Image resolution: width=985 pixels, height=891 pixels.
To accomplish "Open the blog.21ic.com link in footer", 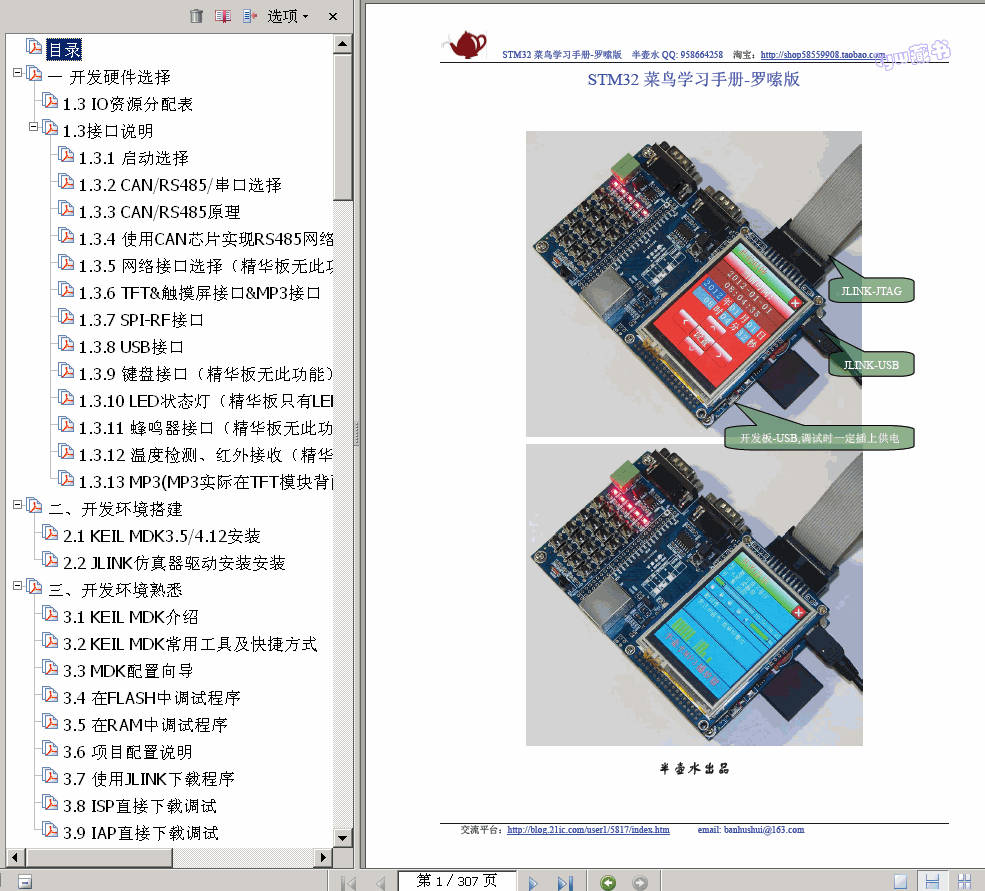I will point(588,830).
